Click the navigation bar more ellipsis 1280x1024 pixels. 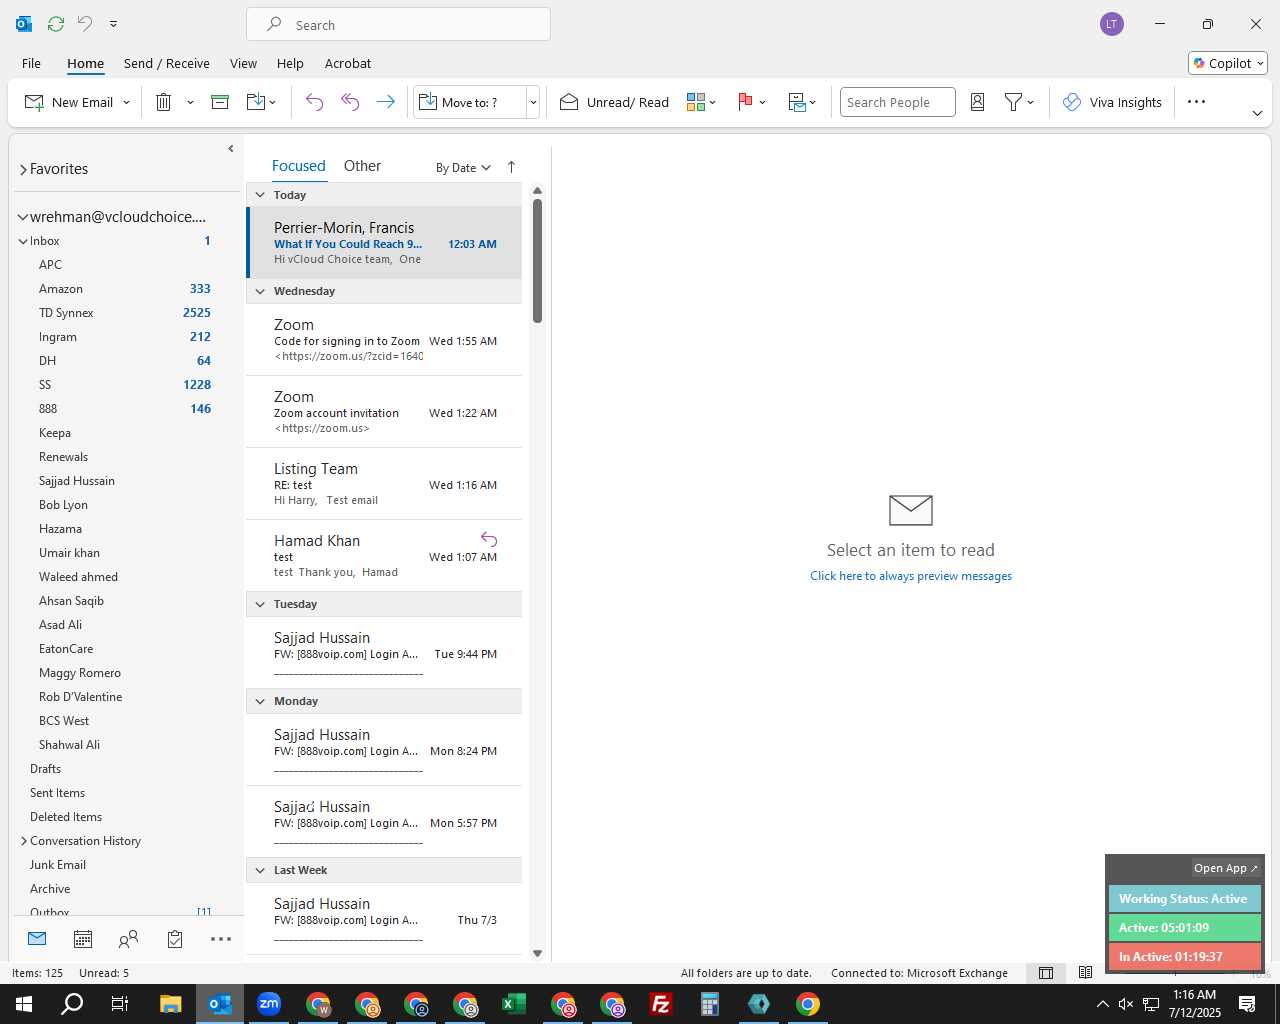click(x=221, y=939)
